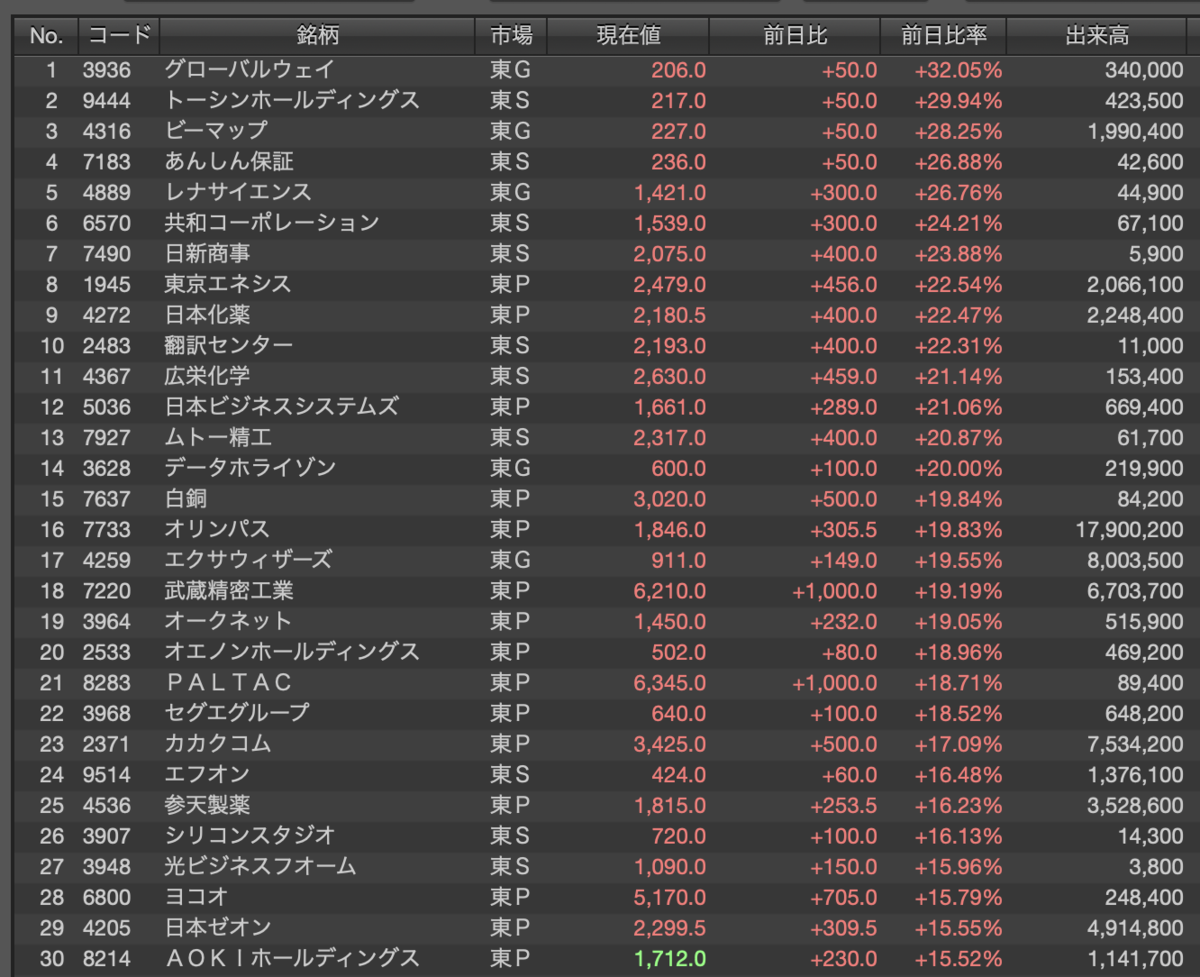Click the +20.00% change rate
The height and width of the screenshot is (977, 1200).
click(x=958, y=468)
